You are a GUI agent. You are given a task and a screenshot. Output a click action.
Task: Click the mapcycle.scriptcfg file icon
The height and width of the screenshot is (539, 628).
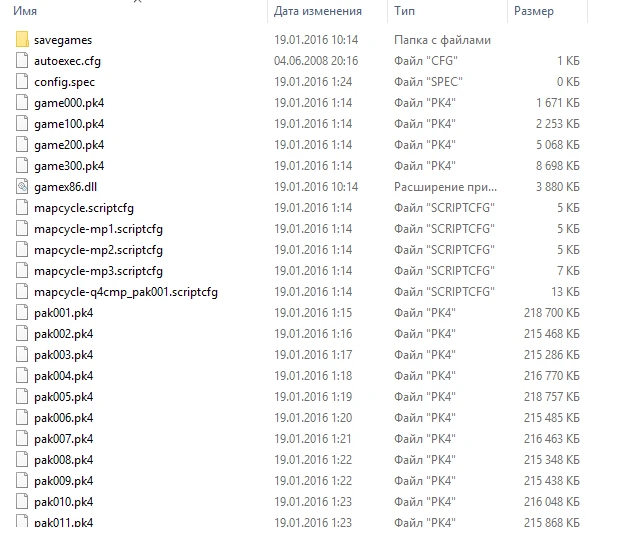tap(22, 207)
